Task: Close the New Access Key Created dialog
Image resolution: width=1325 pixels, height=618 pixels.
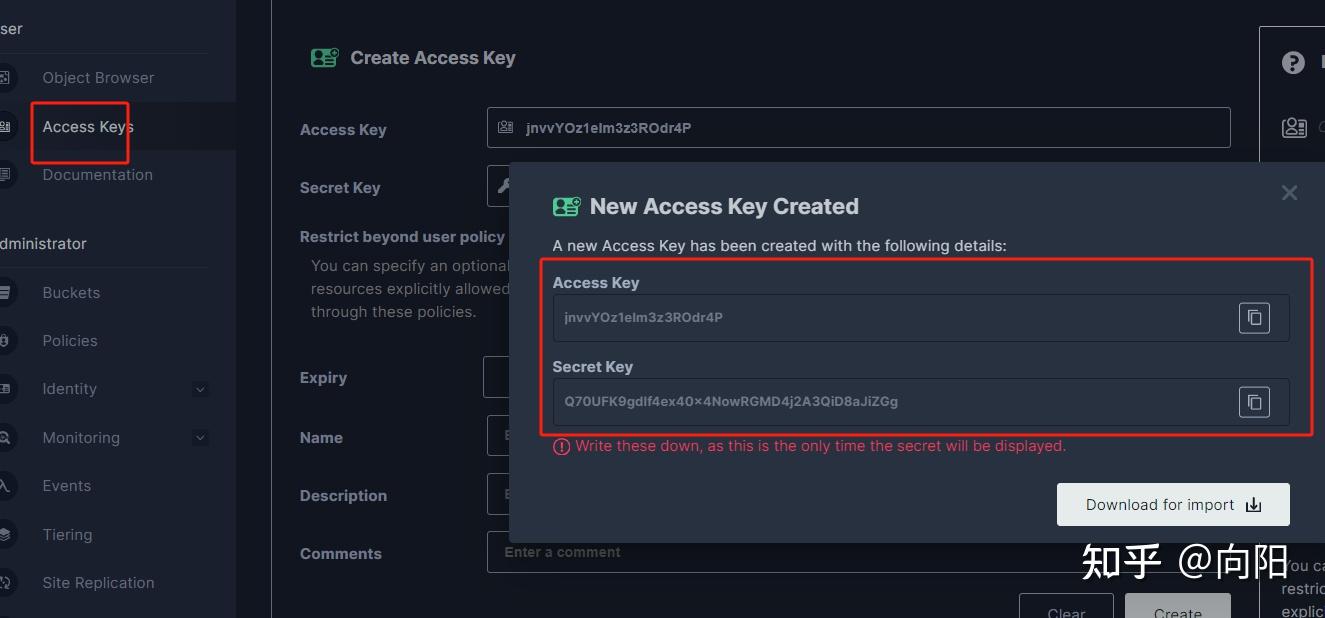Action: click(x=1289, y=193)
